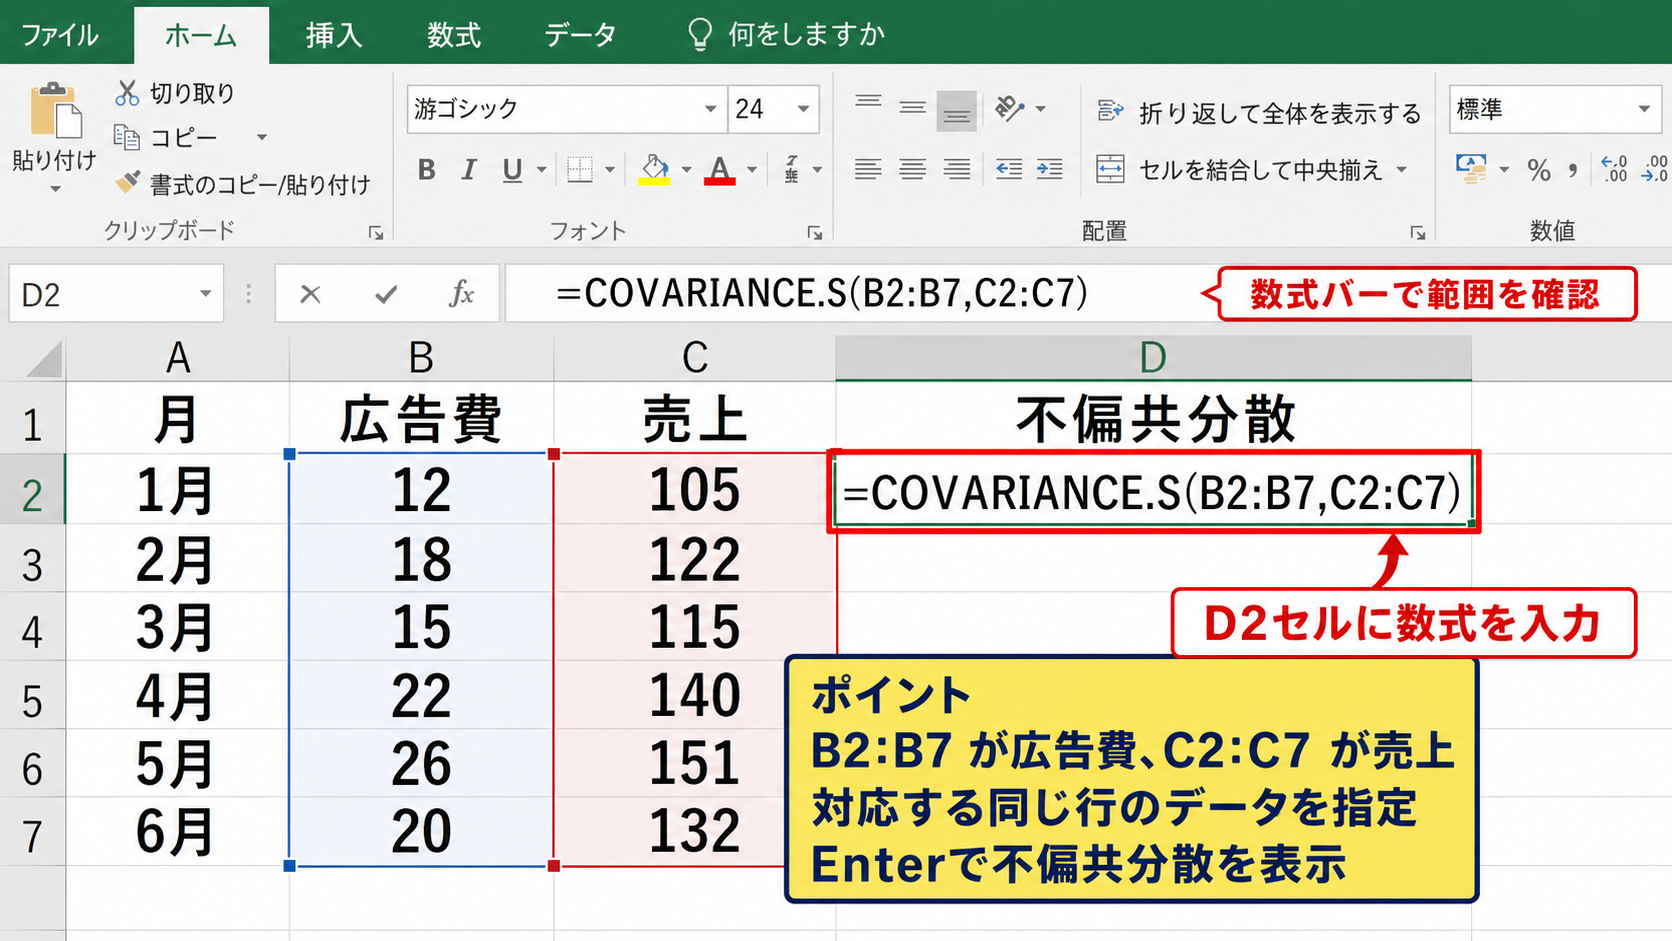This screenshot has height=941, width=1672.
Task: Select the ホーム tab
Action: tap(201, 35)
